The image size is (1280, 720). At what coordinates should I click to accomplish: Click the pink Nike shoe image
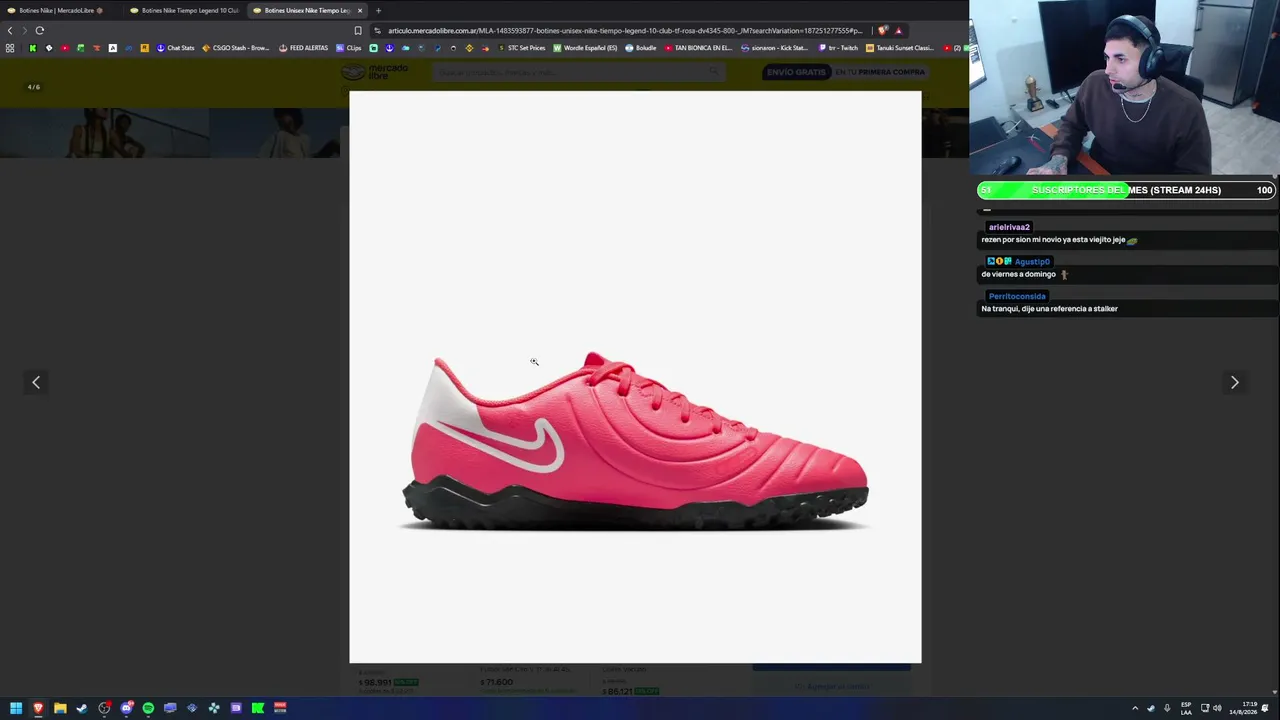(x=635, y=441)
